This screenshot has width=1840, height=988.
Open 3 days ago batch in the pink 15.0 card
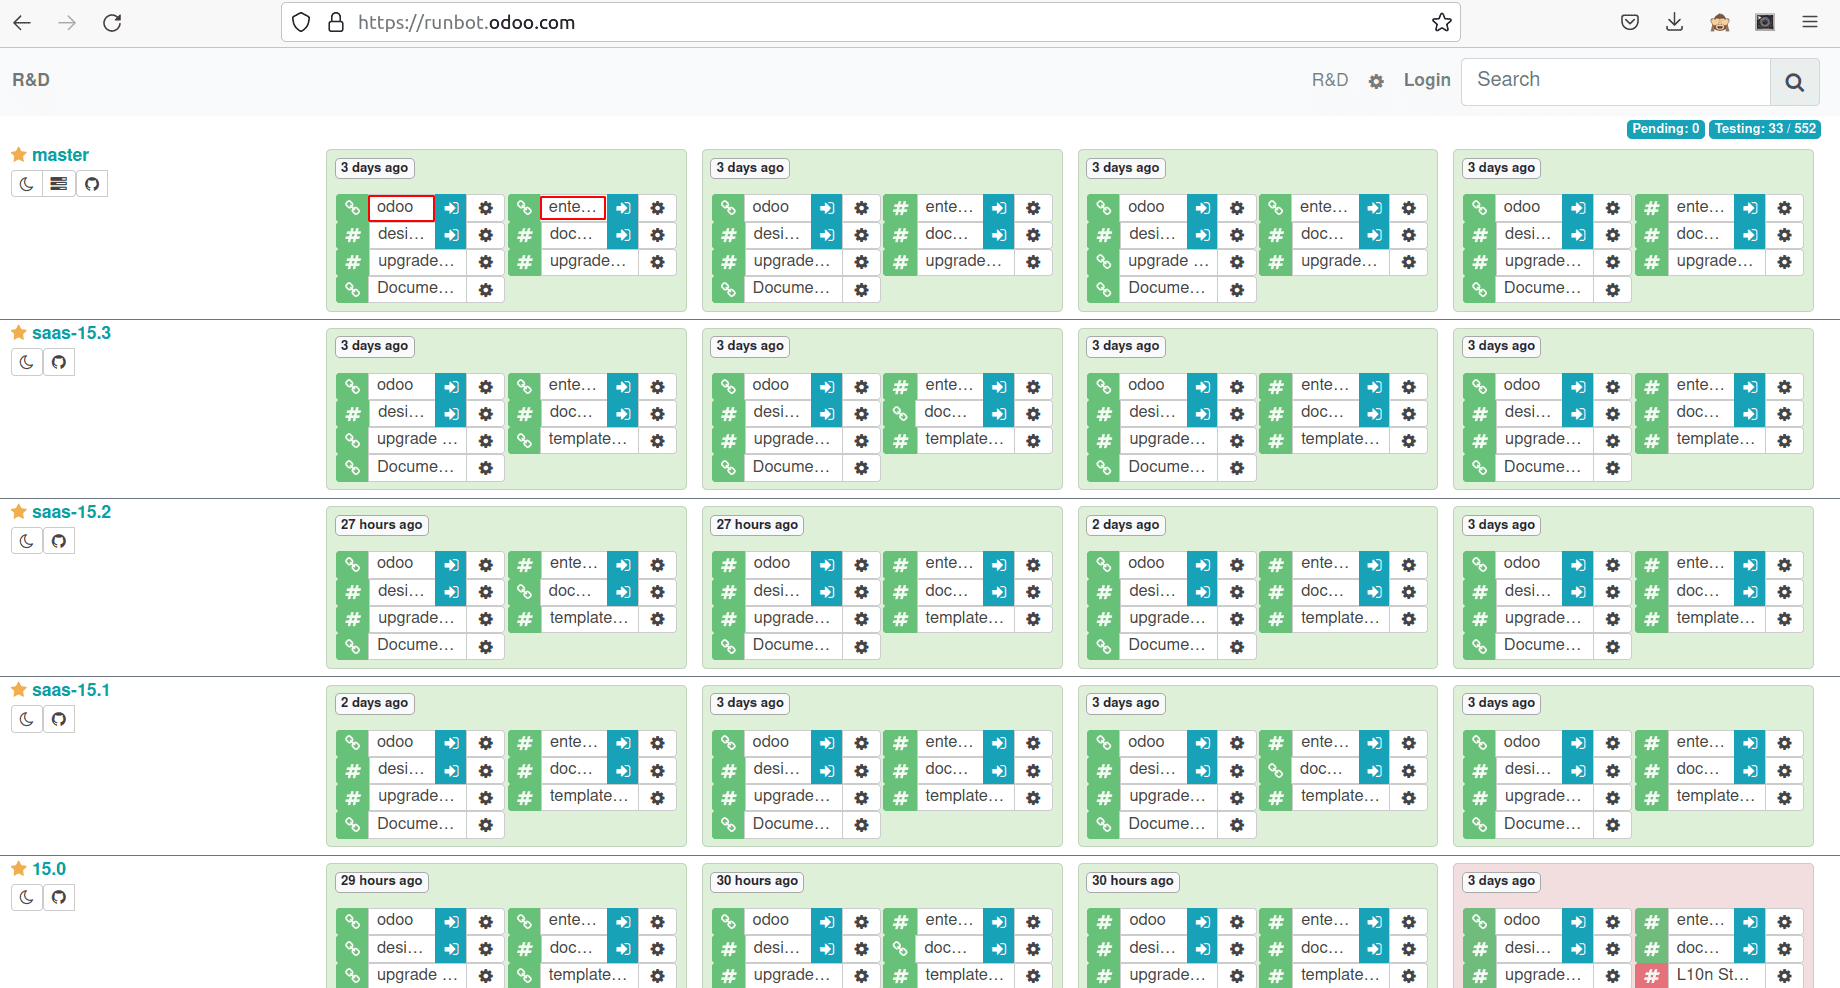tap(1501, 881)
